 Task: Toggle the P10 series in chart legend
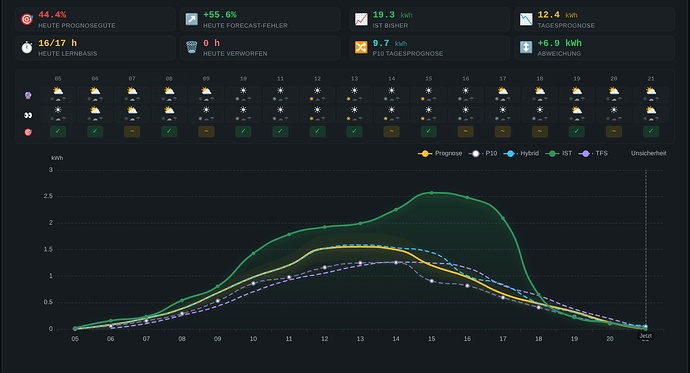(x=483, y=154)
